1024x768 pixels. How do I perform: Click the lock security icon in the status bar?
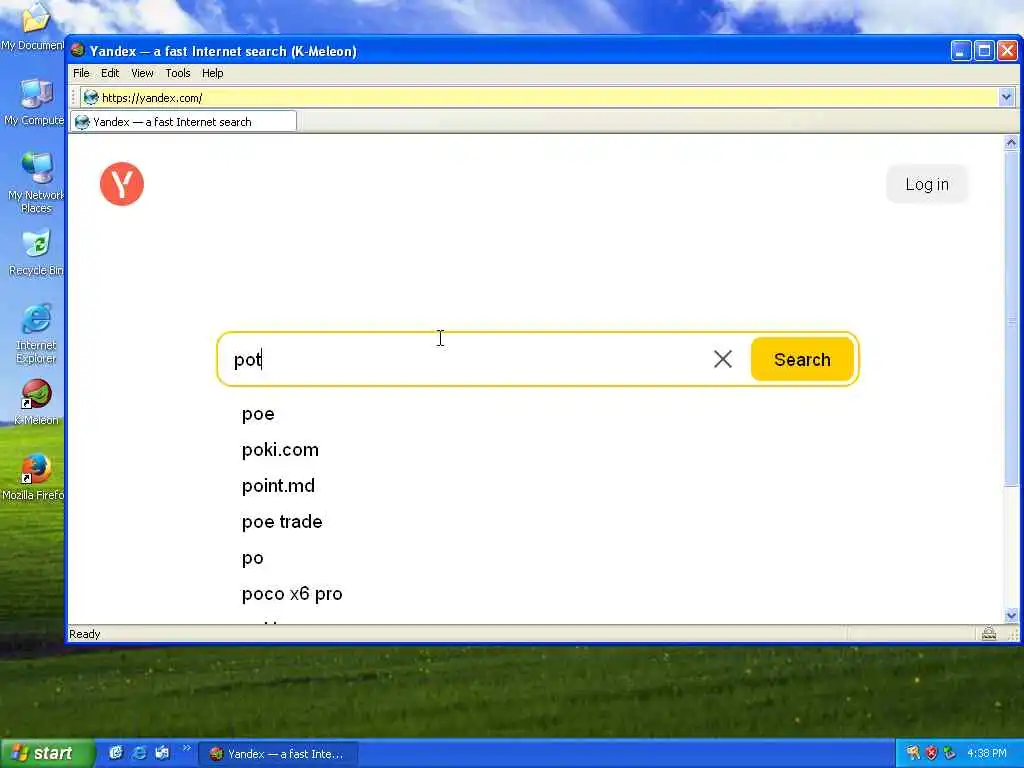989,633
